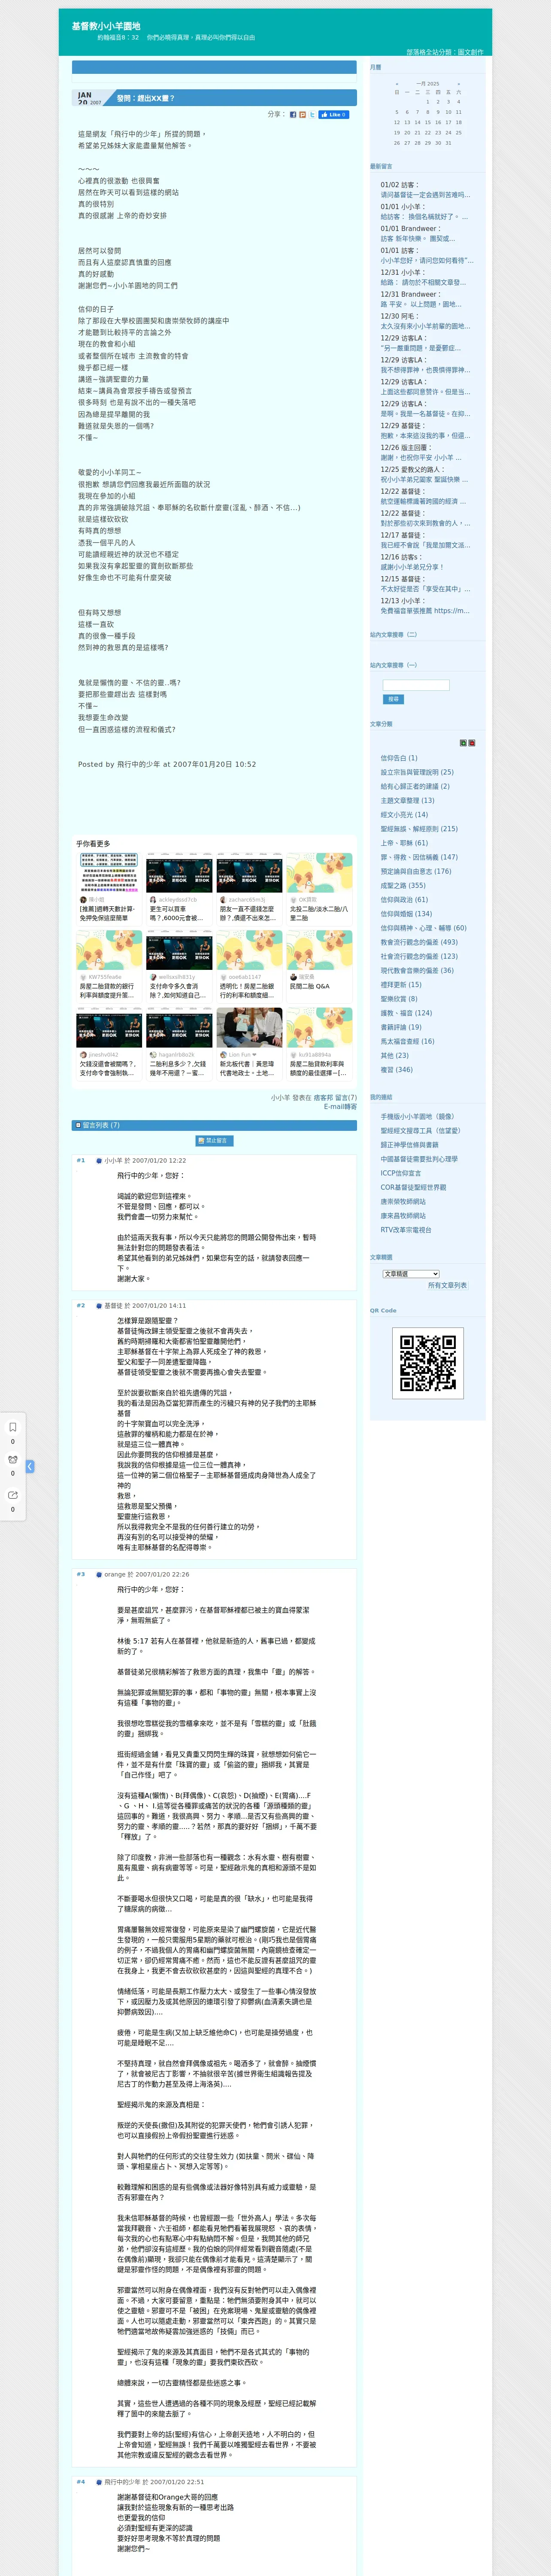Open category 教會流行觀念的偏差 (493)
This screenshot has height=2576, width=551.
419,942
